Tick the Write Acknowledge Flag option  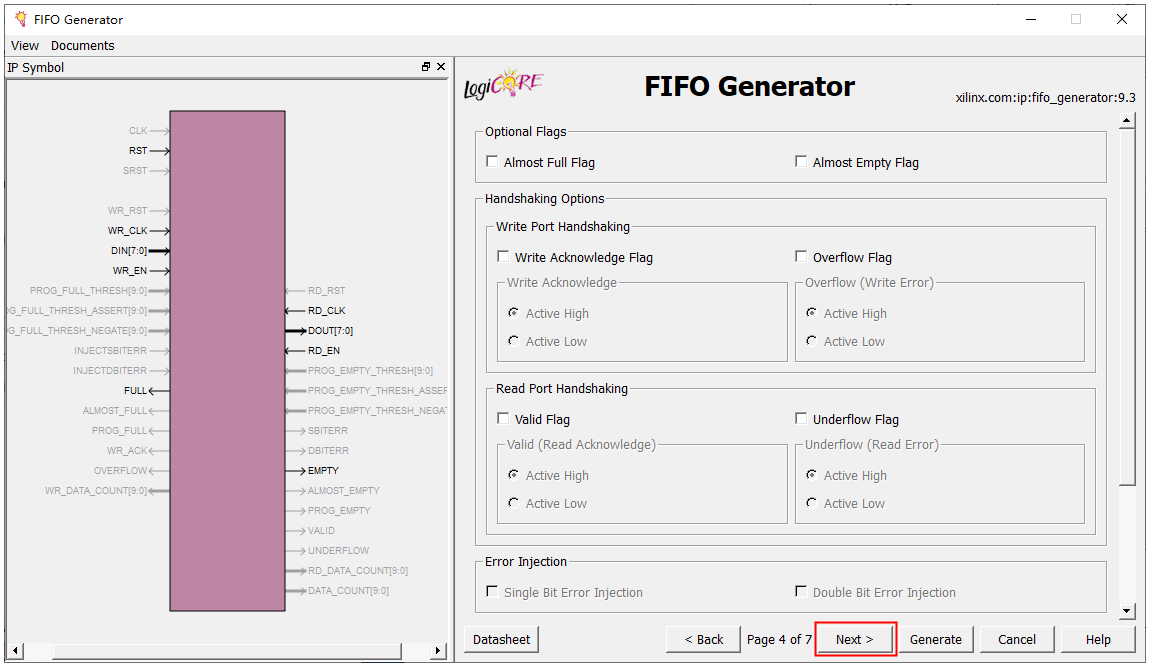coord(503,257)
